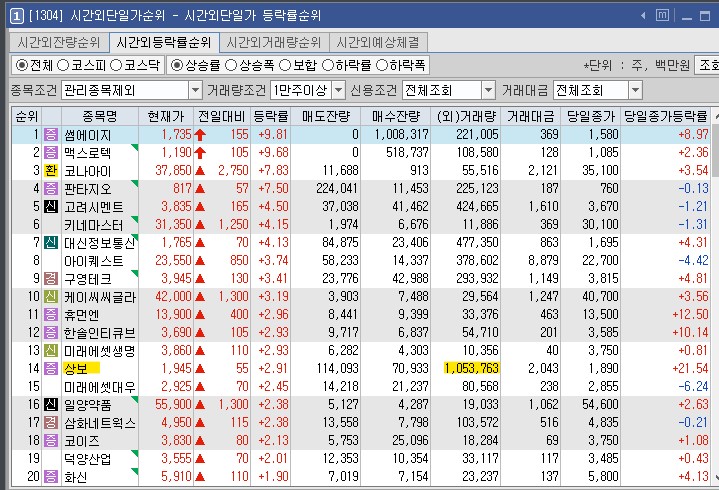Click the black 신 badge for 고려시멘트
Image resolution: width=719 pixels, height=490 pixels.
pos(51,206)
